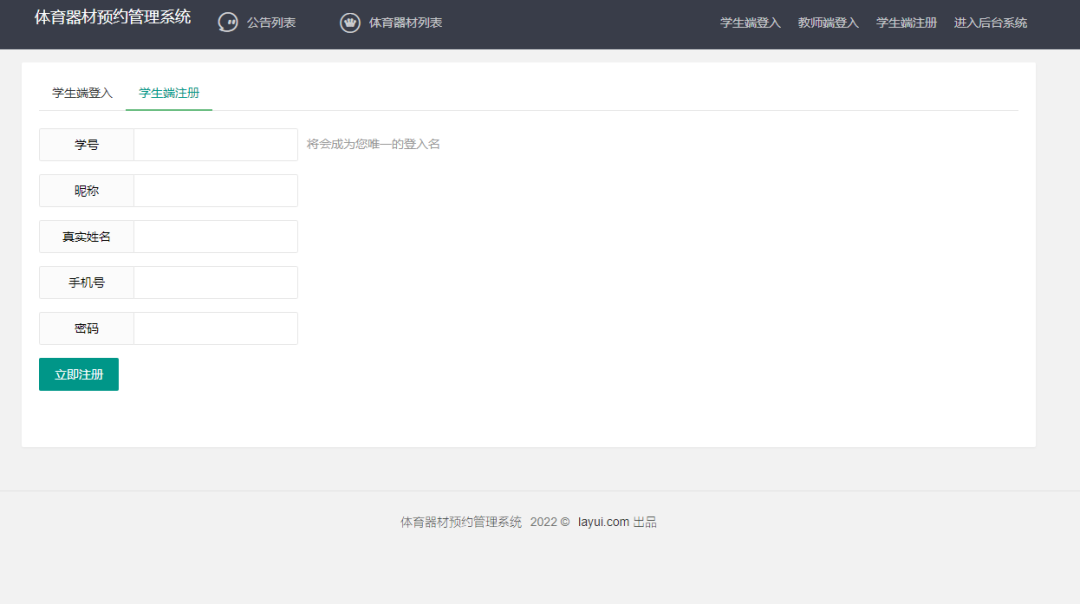
Task: Focus the 真实姓名 input field
Action: click(x=215, y=237)
